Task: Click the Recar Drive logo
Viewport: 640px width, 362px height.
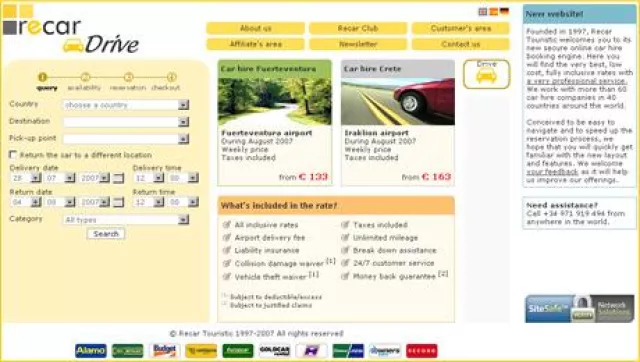Action: [x=71, y=30]
